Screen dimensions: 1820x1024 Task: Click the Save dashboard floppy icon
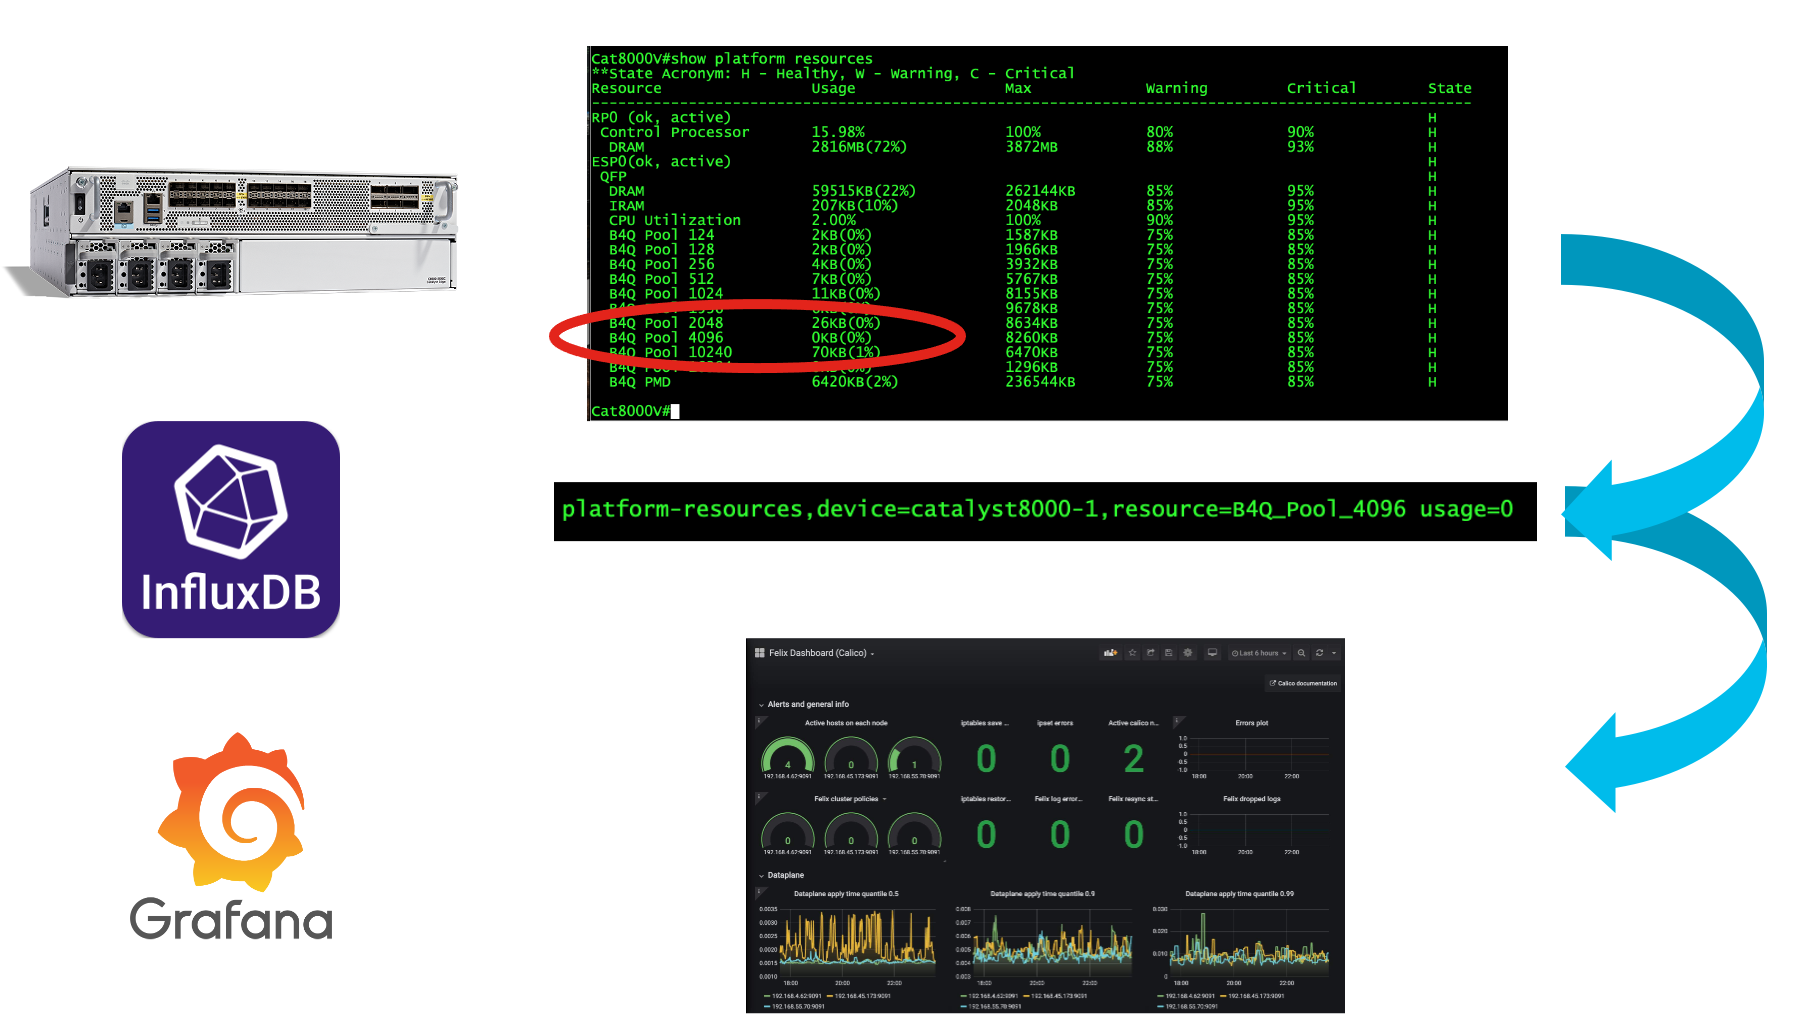click(x=1169, y=653)
